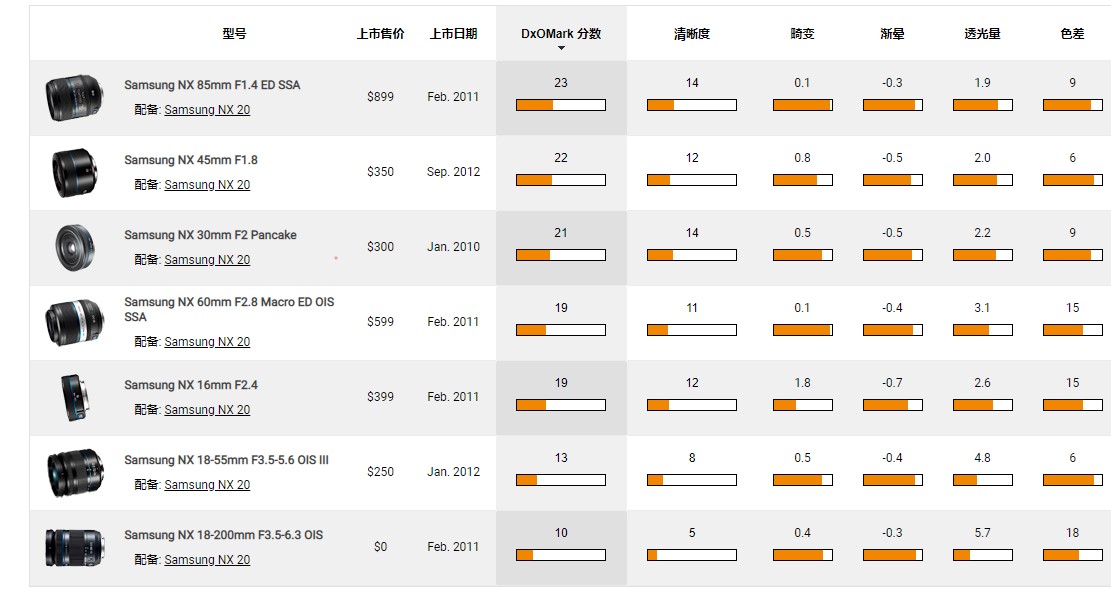Click the Samsung NX 16mm F2.4 lens image
The height and width of the screenshot is (609, 1111).
(x=74, y=397)
